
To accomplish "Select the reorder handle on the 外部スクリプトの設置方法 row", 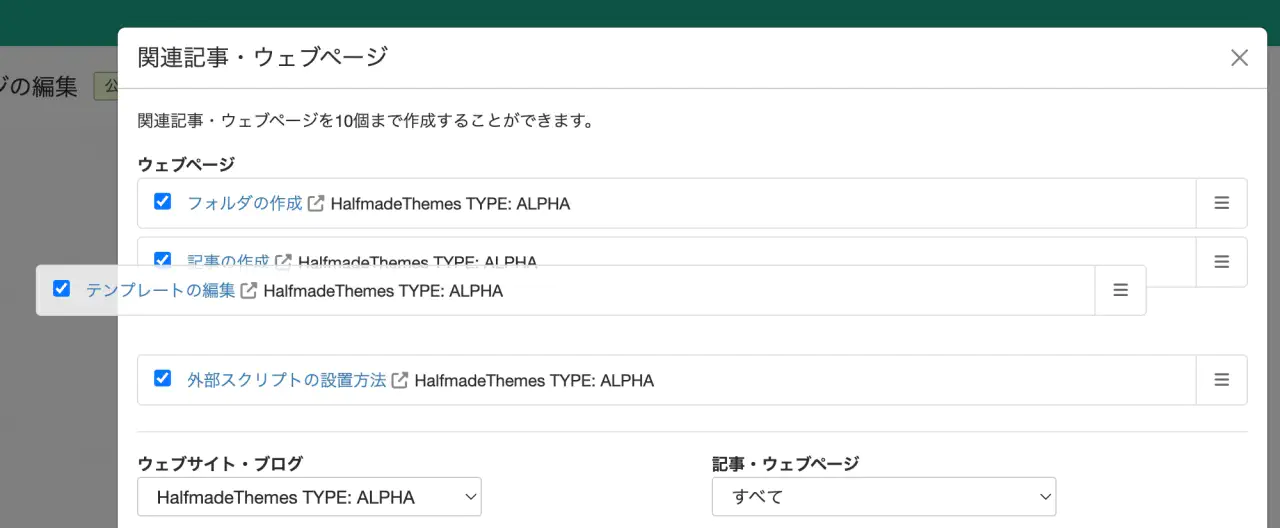I will (1221, 380).
